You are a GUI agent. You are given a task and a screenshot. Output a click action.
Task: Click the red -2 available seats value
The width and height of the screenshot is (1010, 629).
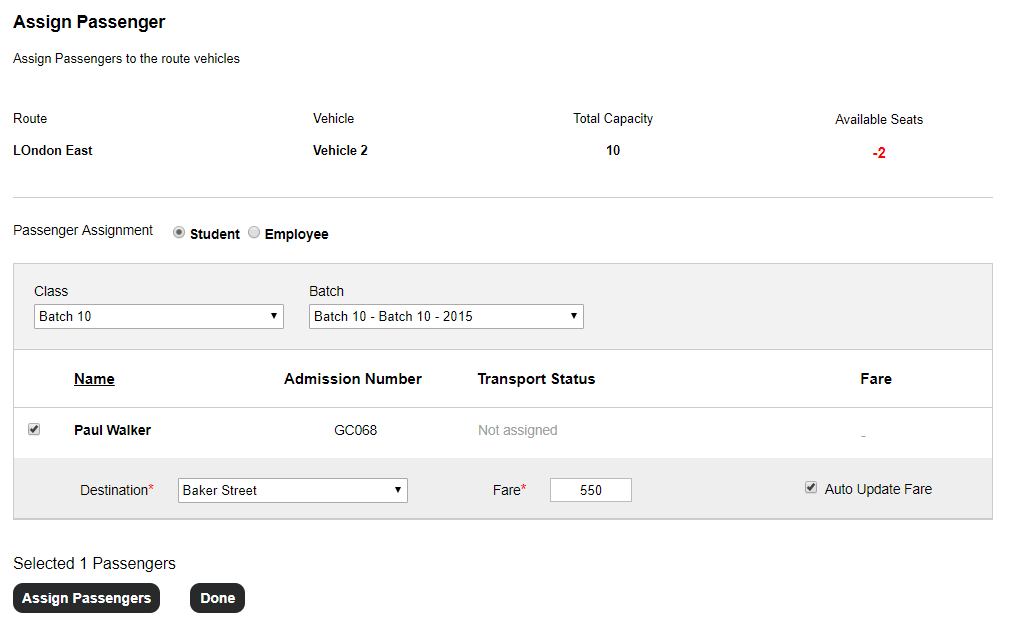point(878,154)
